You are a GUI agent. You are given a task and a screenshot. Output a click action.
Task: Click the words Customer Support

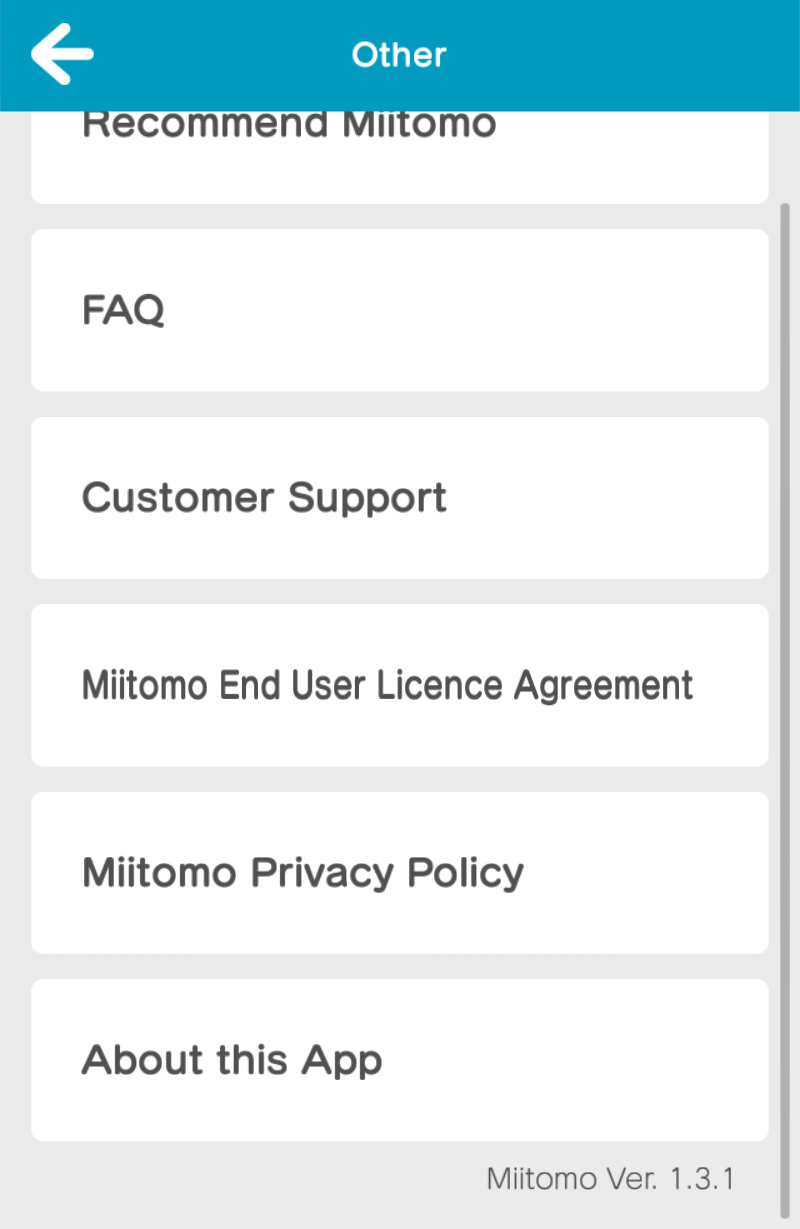pyautogui.click(x=264, y=498)
